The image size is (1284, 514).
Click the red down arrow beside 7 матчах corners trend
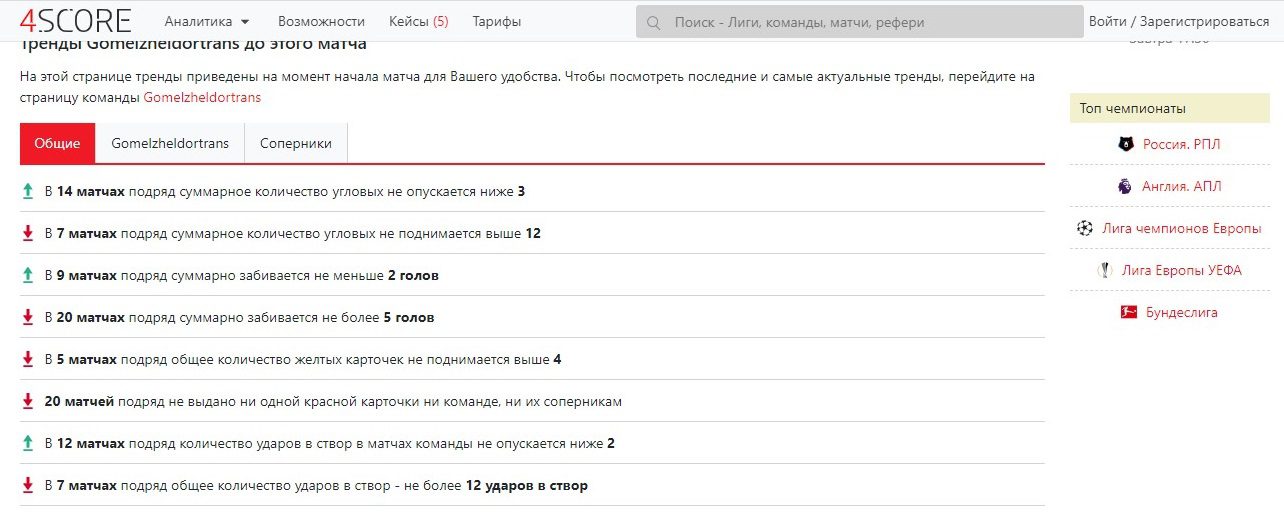tap(28, 233)
